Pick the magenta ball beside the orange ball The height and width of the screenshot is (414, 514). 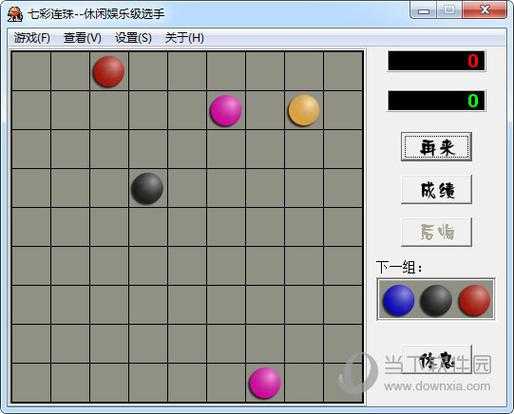pyautogui.click(x=226, y=111)
